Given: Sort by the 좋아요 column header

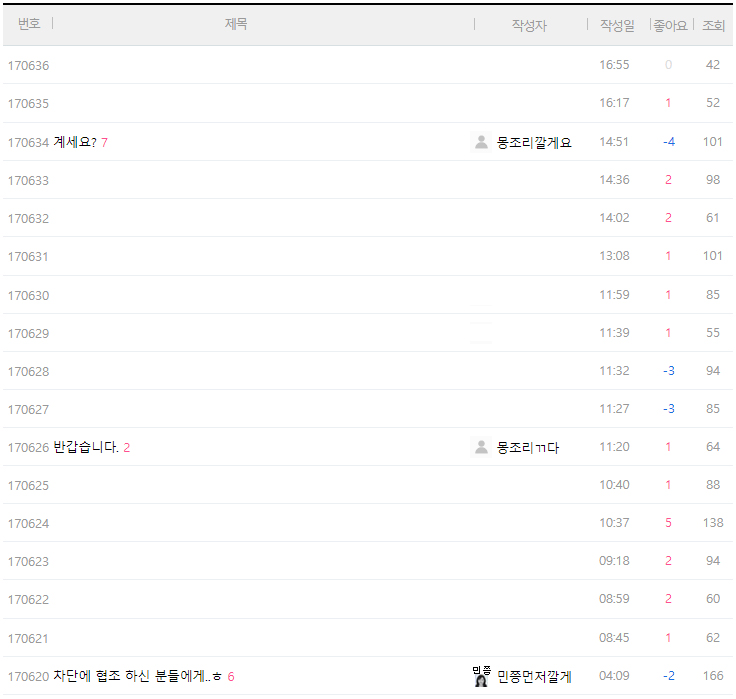Looking at the screenshot, I should (669, 25).
